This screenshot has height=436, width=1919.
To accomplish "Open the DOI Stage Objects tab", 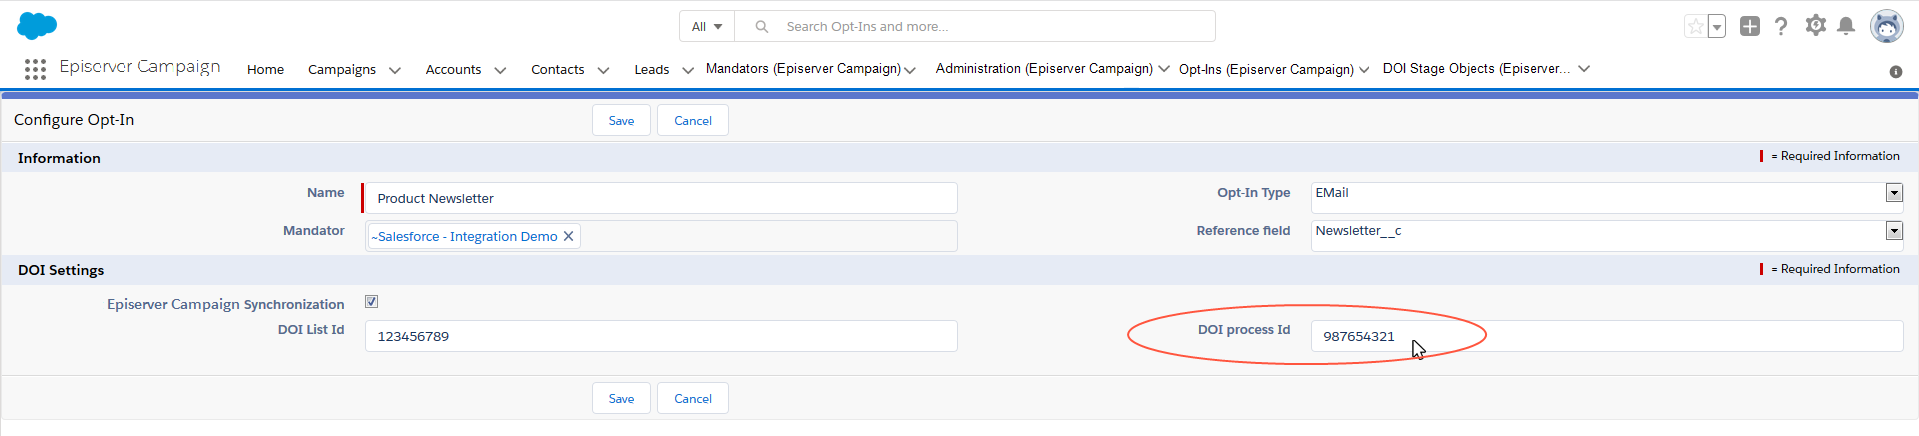I will tap(1476, 68).
